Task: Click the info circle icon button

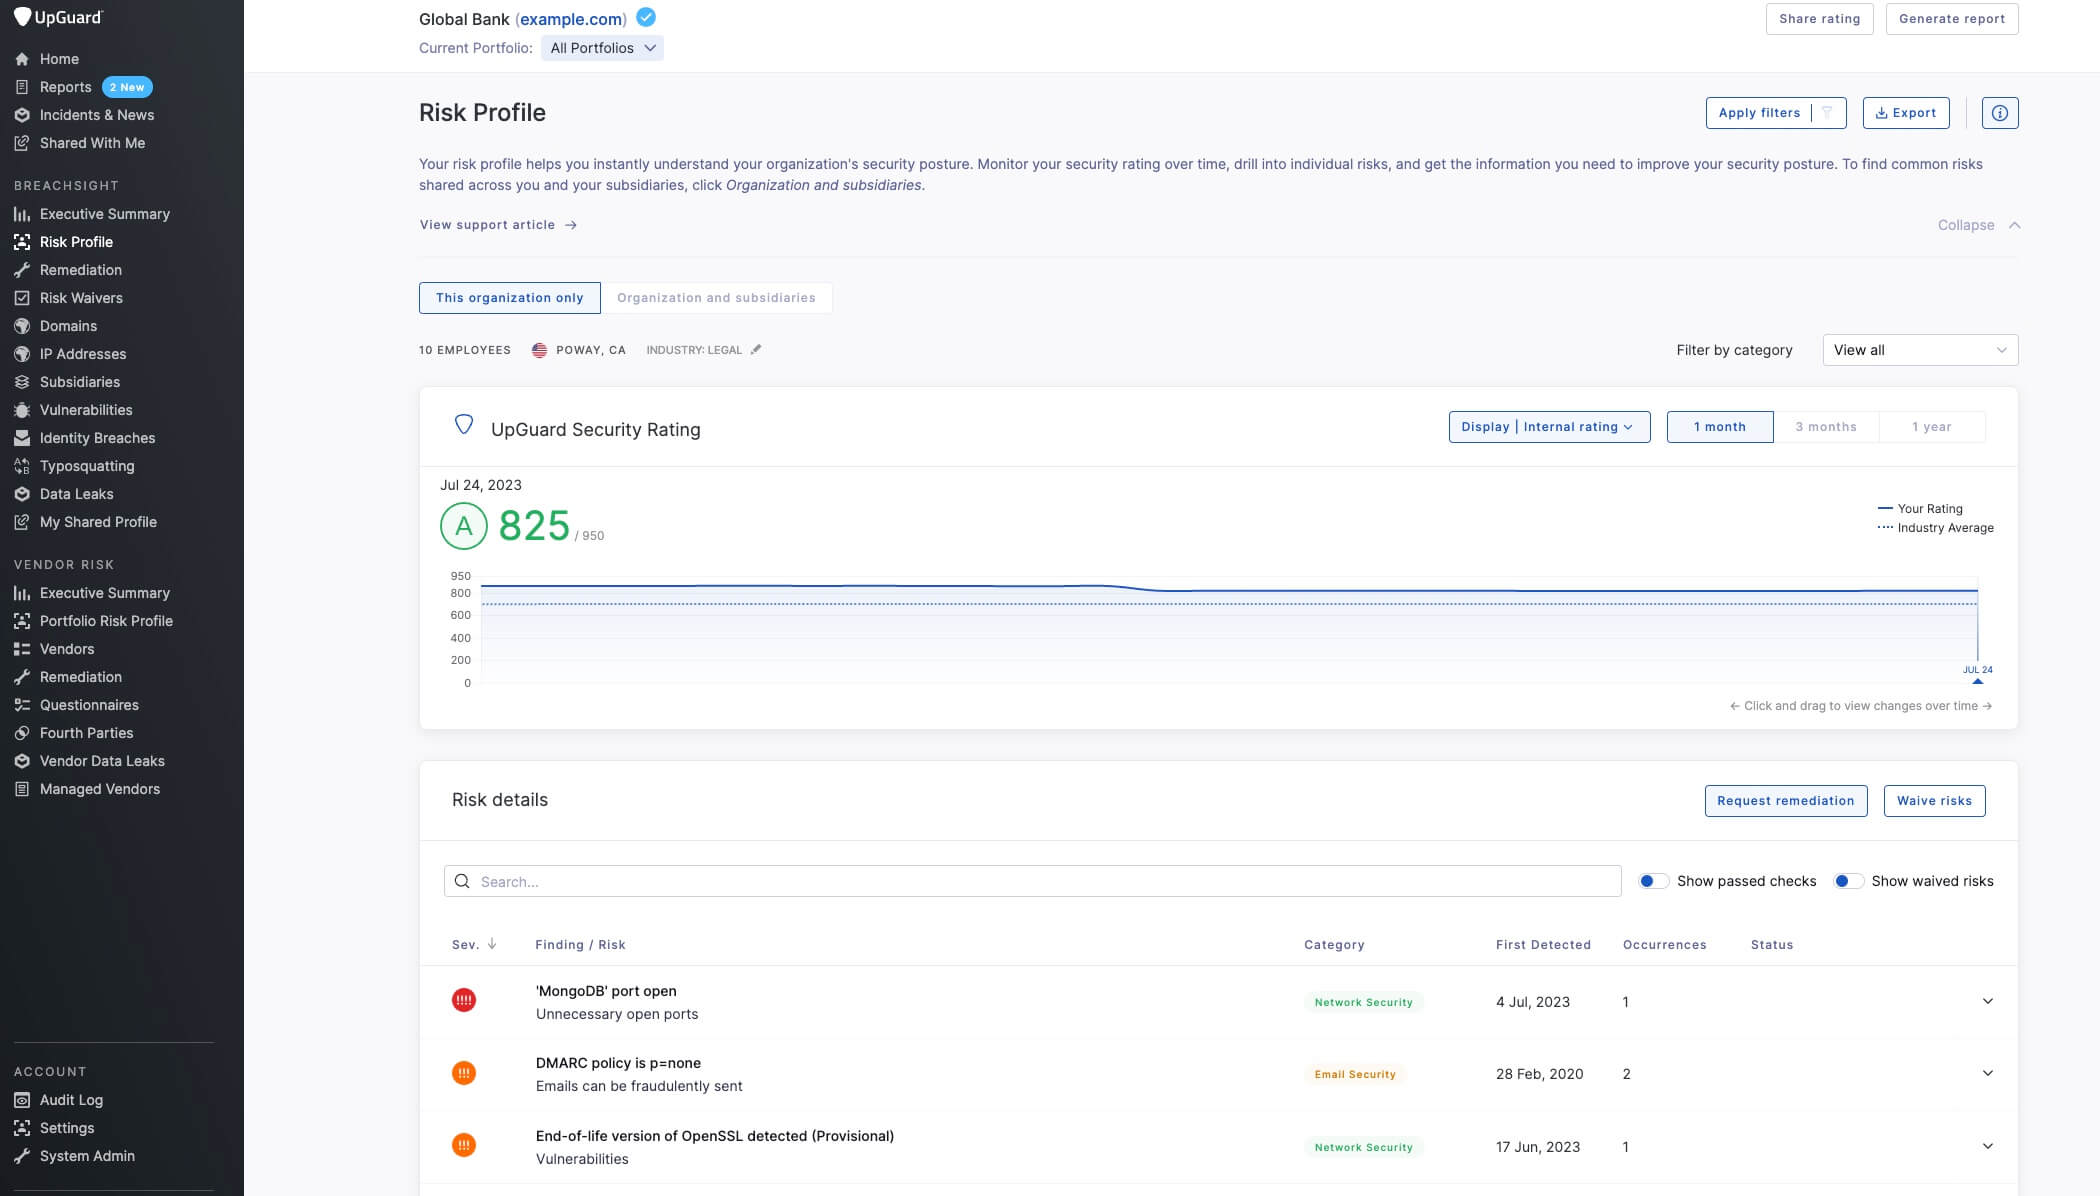Action: (x=1999, y=113)
